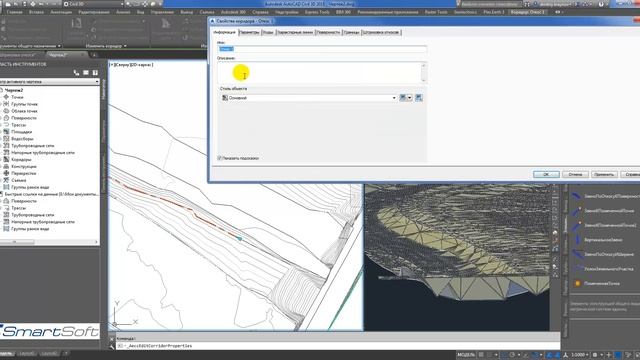The height and width of the screenshot is (360, 640).
Task: Select Коридоры in Toolspace tree
Action: (21, 160)
